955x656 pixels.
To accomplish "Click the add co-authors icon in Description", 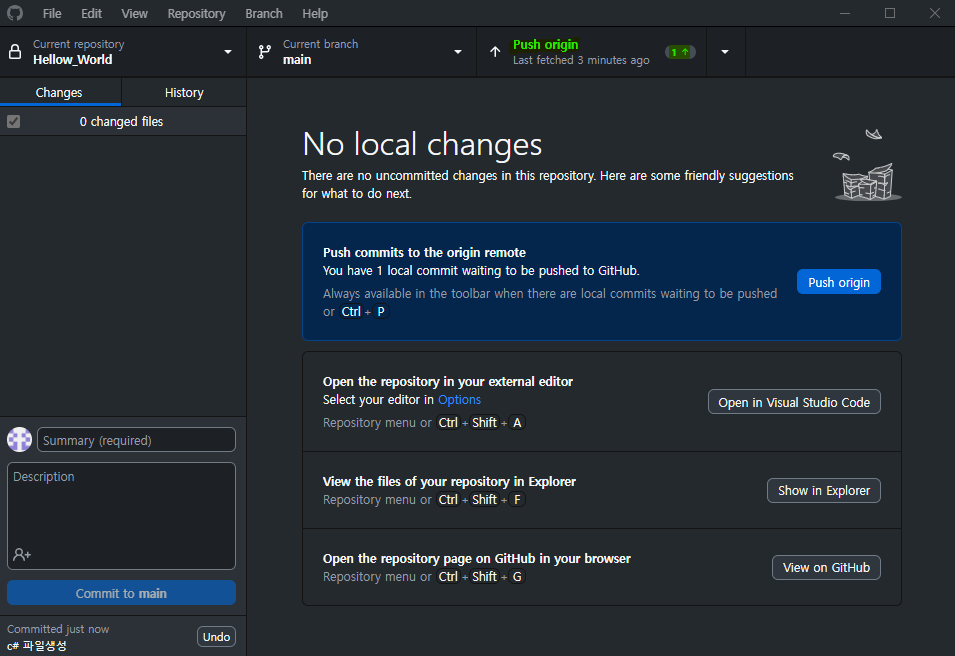I will pyautogui.click(x=22, y=554).
